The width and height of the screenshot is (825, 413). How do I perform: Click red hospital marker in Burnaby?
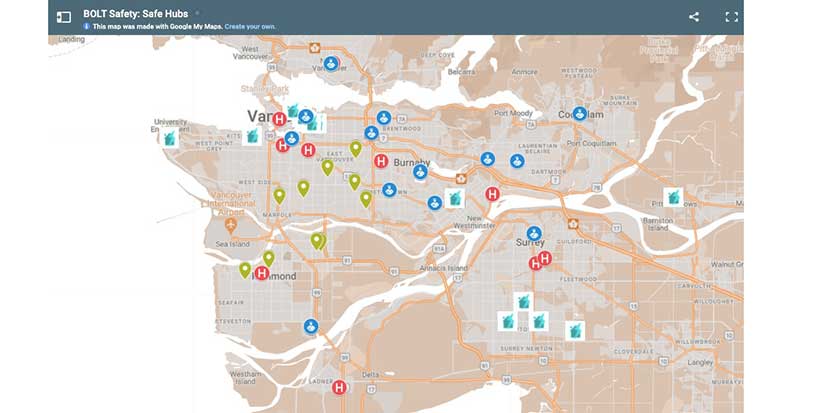point(380,160)
